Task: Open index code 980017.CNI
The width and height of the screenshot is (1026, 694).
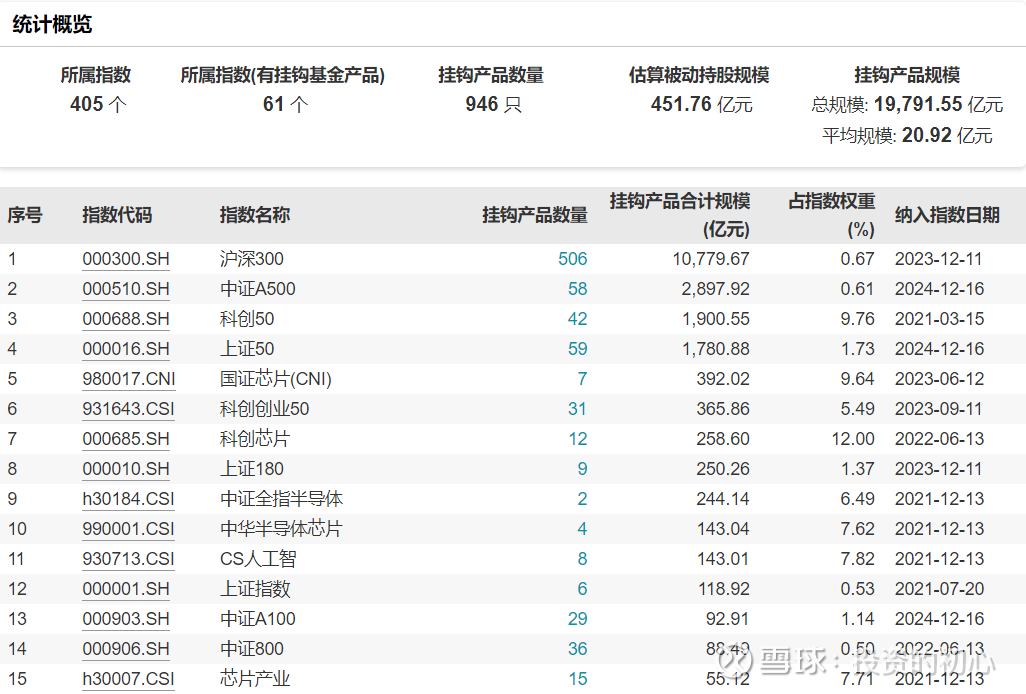Action: [x=128, y=379]
